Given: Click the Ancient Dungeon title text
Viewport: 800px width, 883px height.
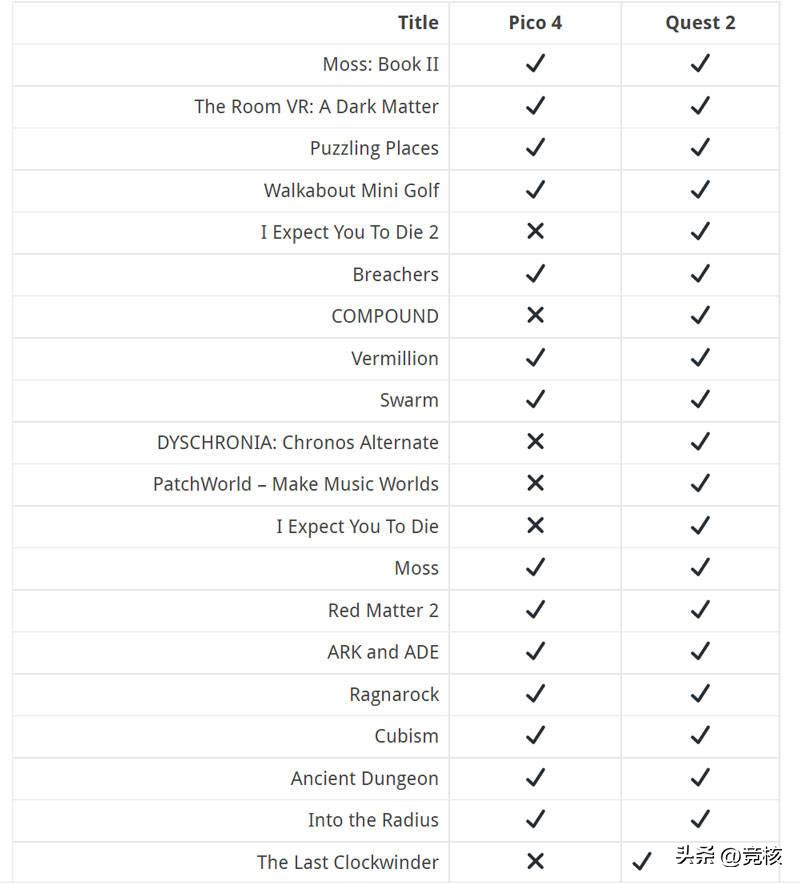Looking at the screenshot, I should [x=364, y=778].
